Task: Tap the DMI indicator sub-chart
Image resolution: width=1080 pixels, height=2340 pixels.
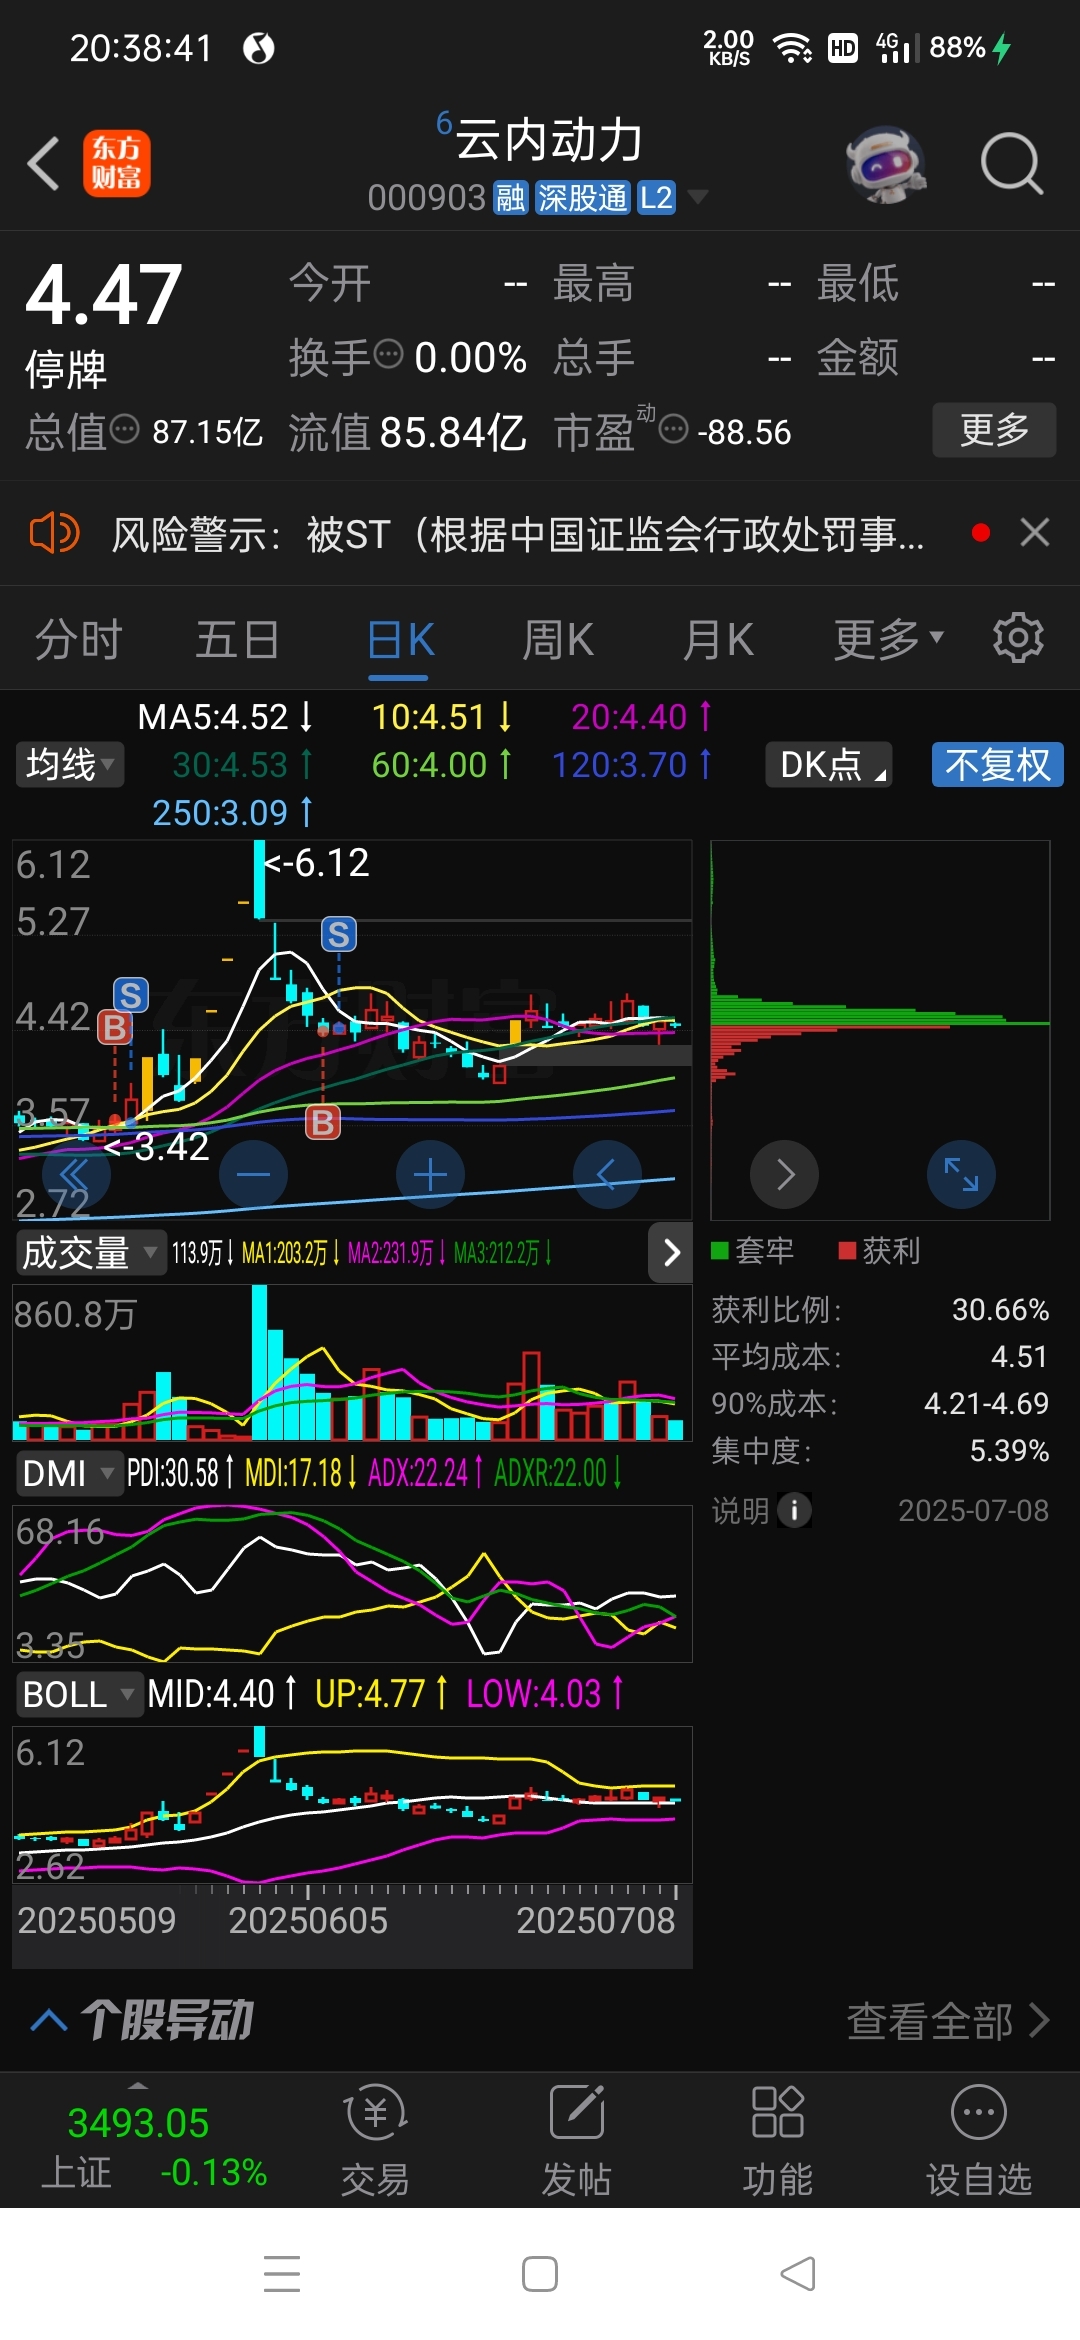Action: pos(352,1583)
